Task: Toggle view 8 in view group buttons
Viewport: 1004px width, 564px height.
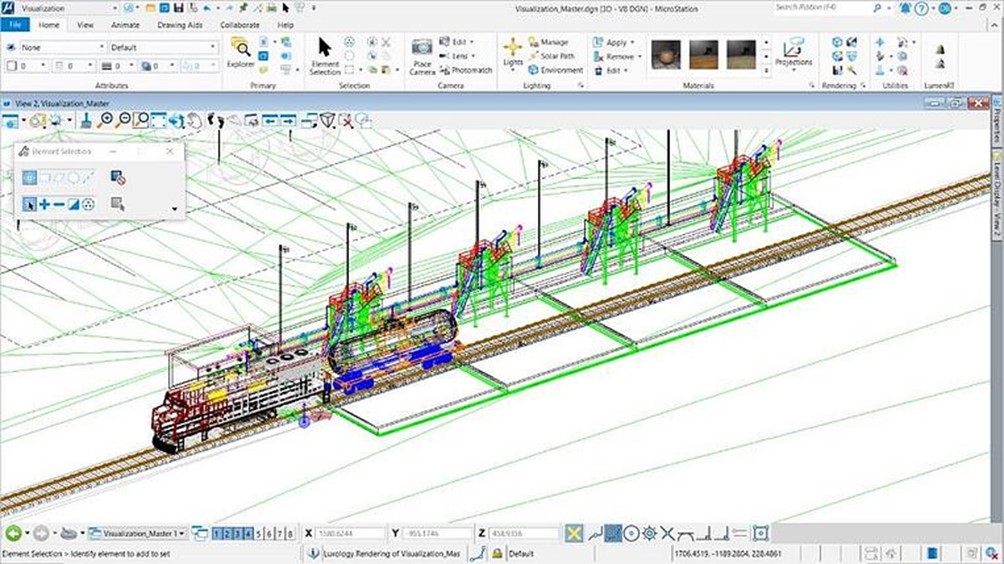Action: coord(290,534)
